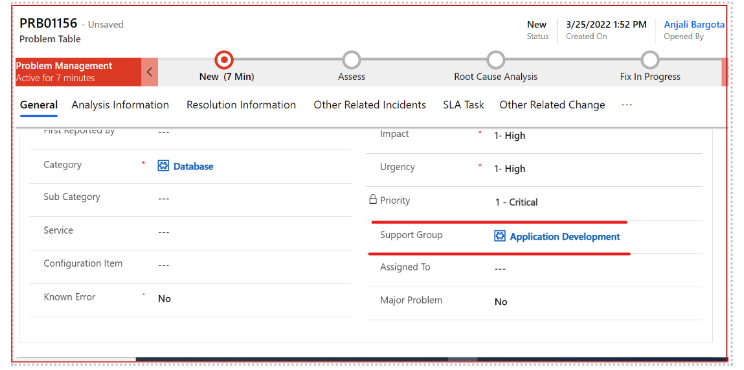Switch to Analysis Information tab
Image resolution: width=744 pixels, height=370 pixels.
tap(120, 105)
